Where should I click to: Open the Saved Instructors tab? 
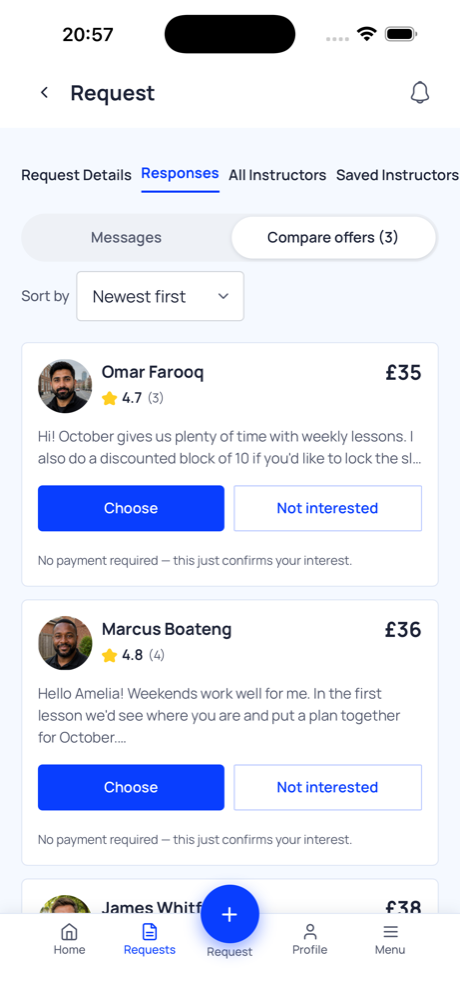397,175
